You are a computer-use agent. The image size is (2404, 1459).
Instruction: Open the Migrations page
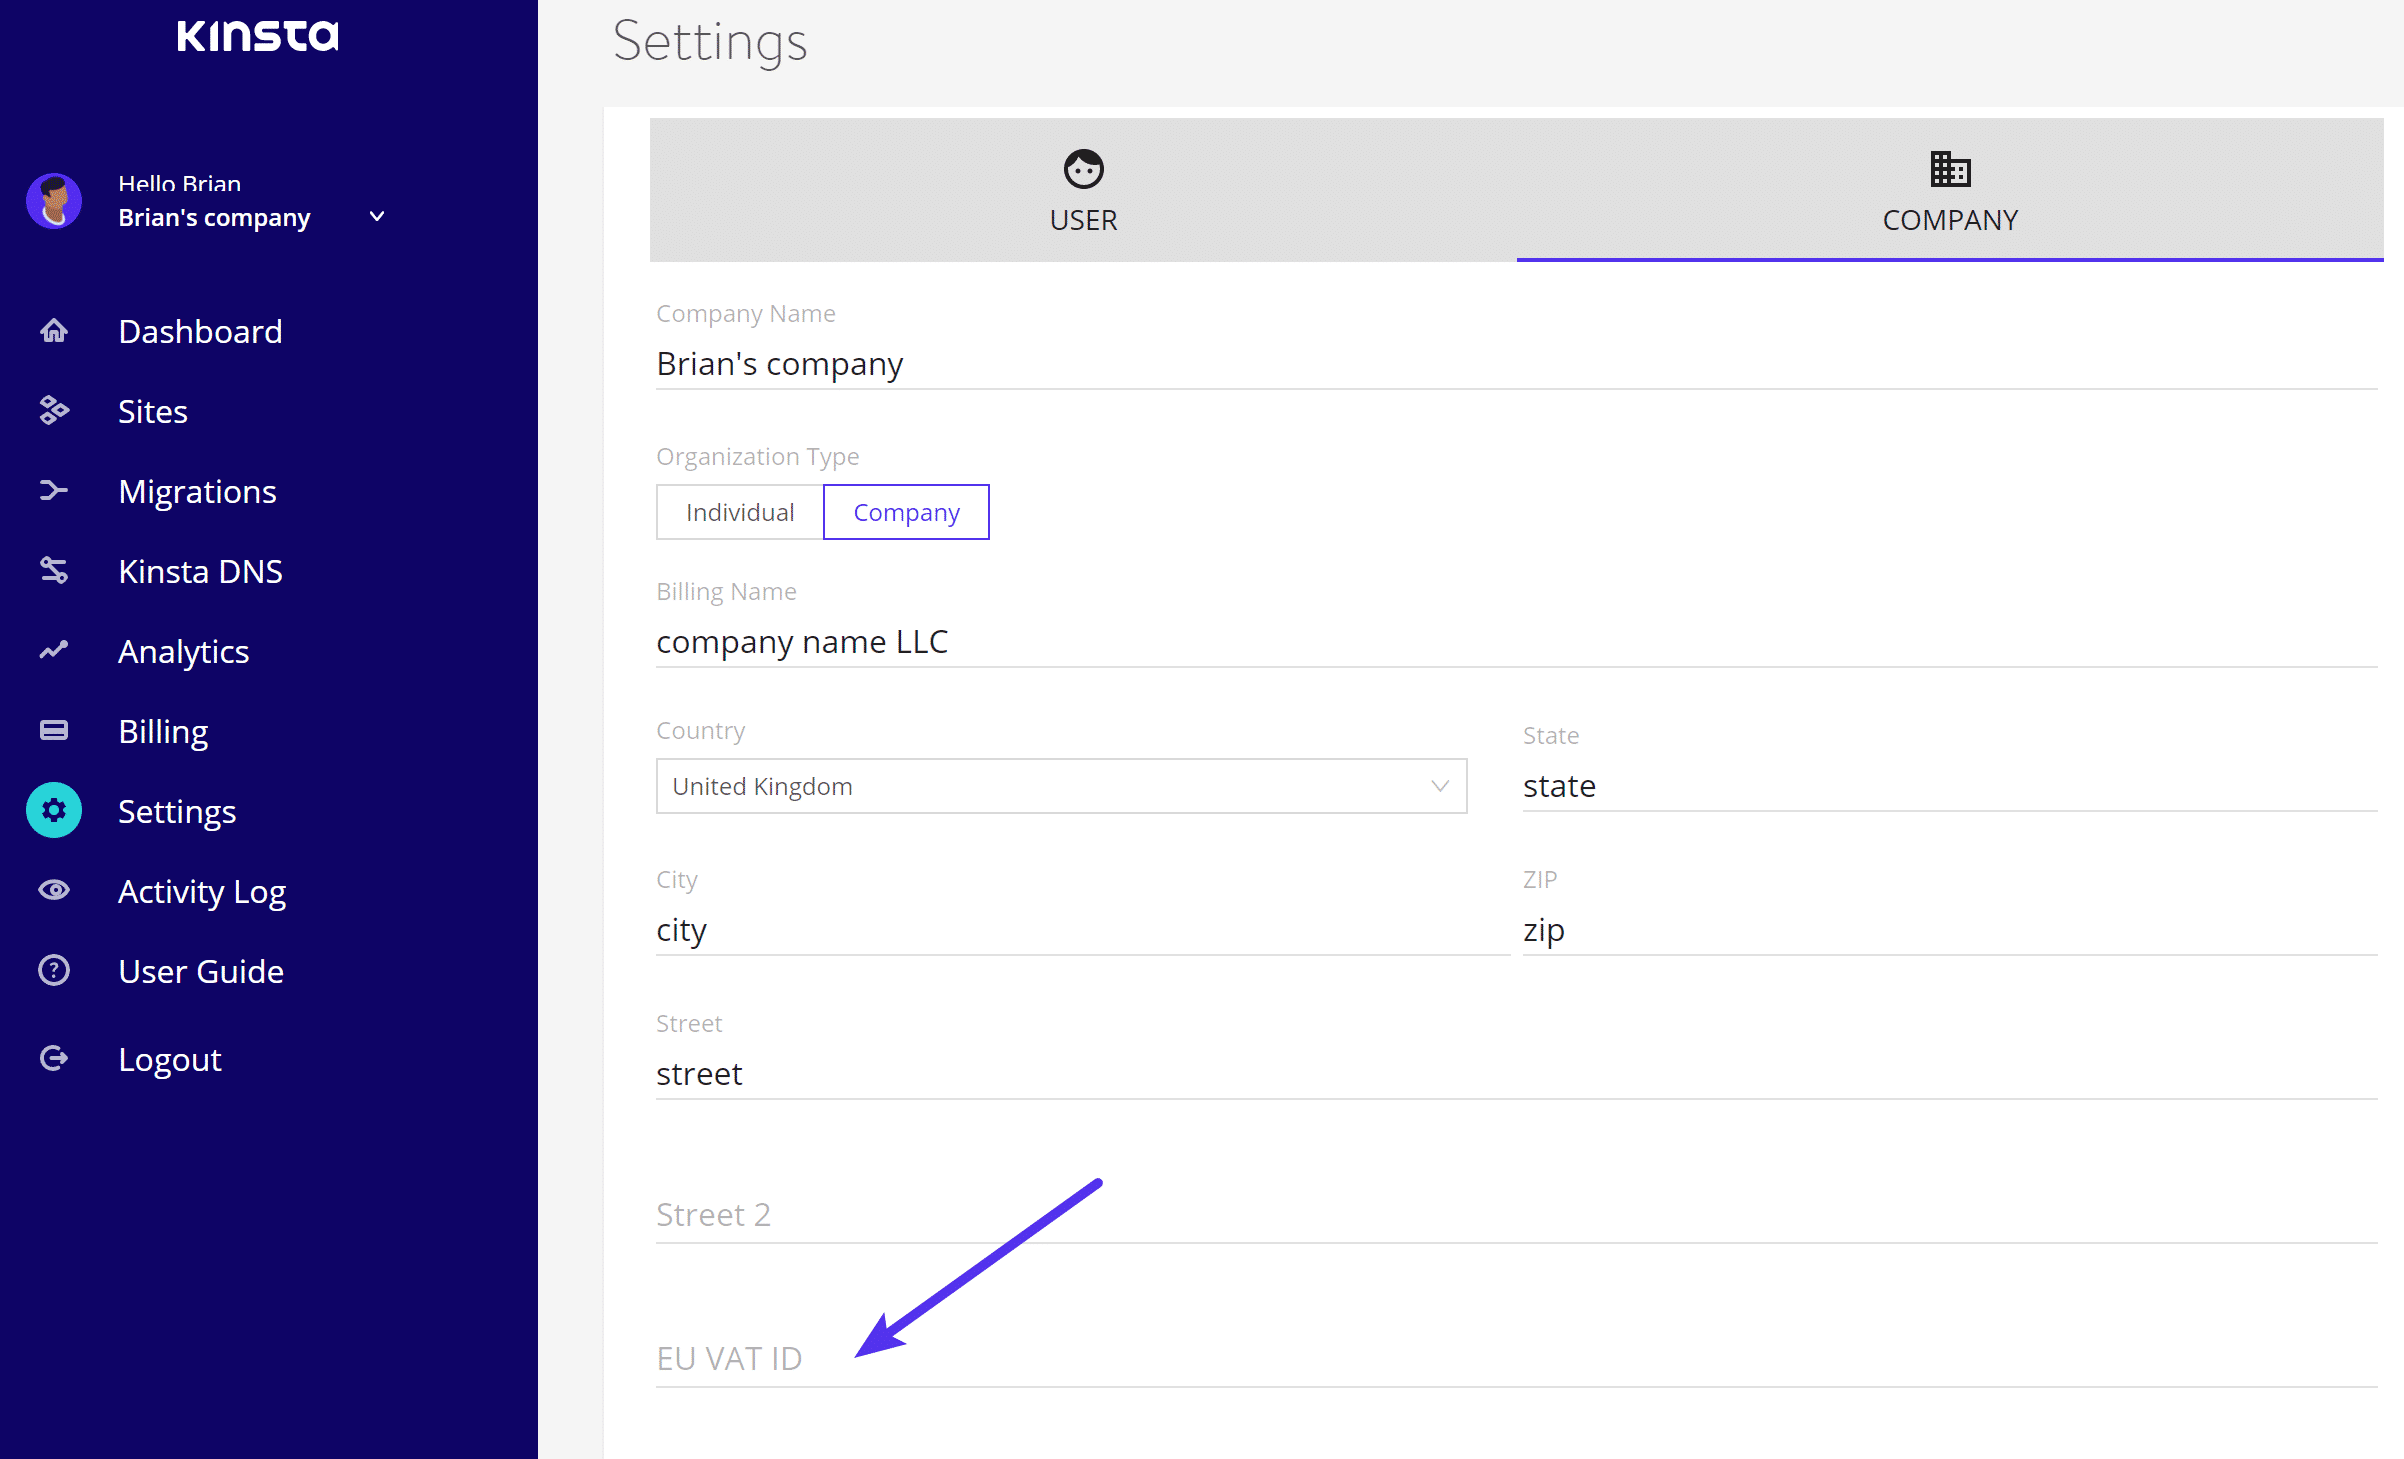(x=197, y=491)
